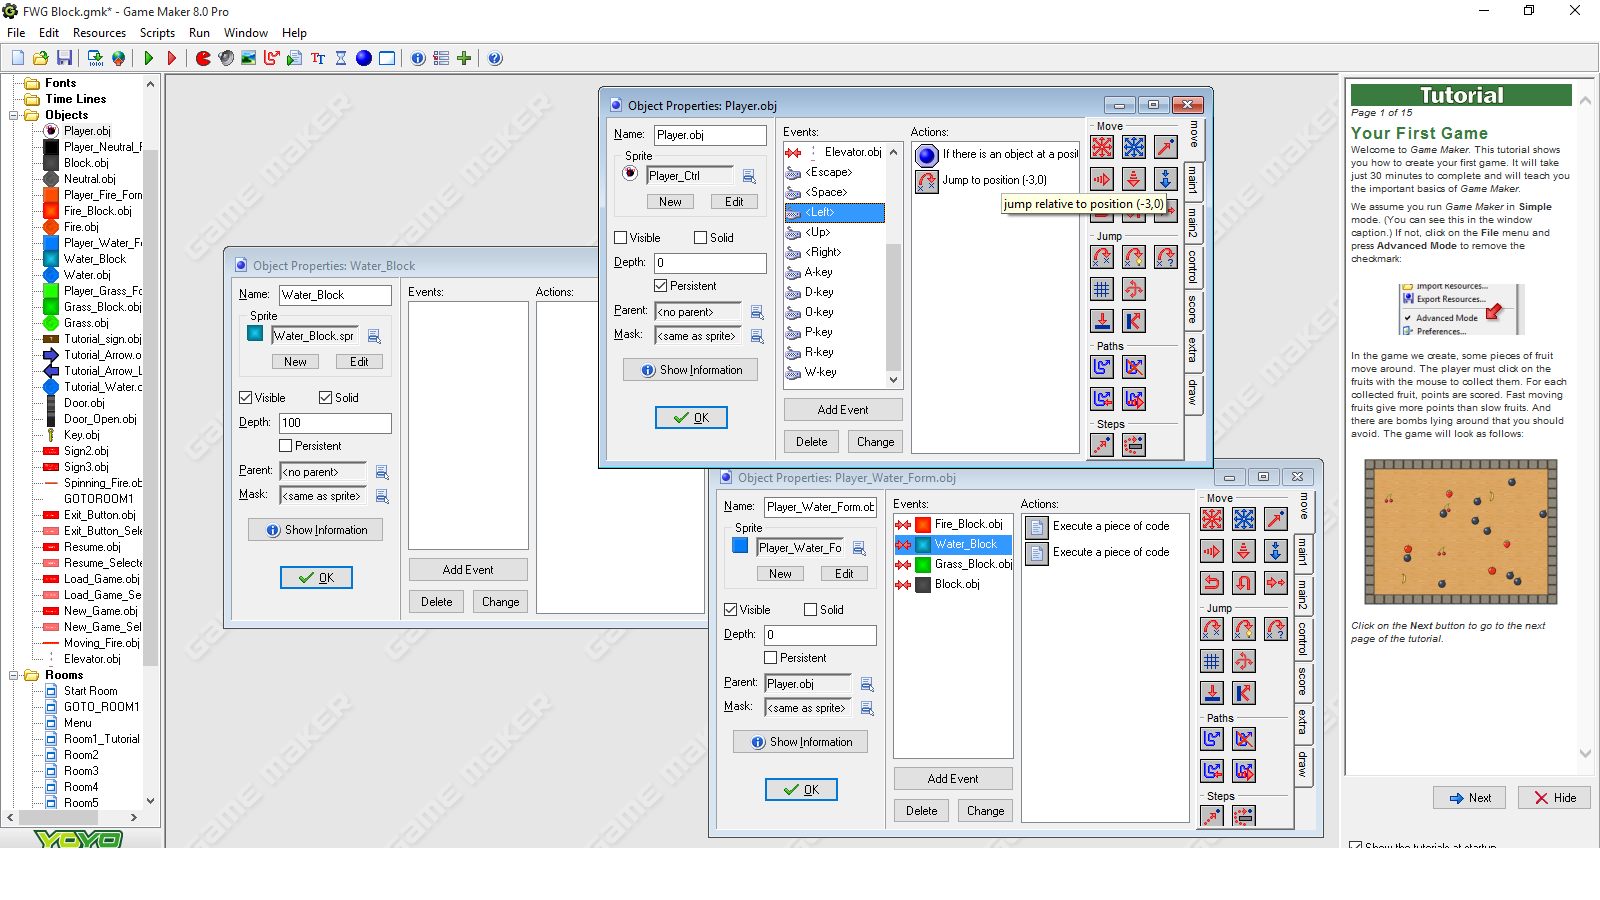Save the game with floppy disk icon

pyautogui.click(x=64, y=58)
